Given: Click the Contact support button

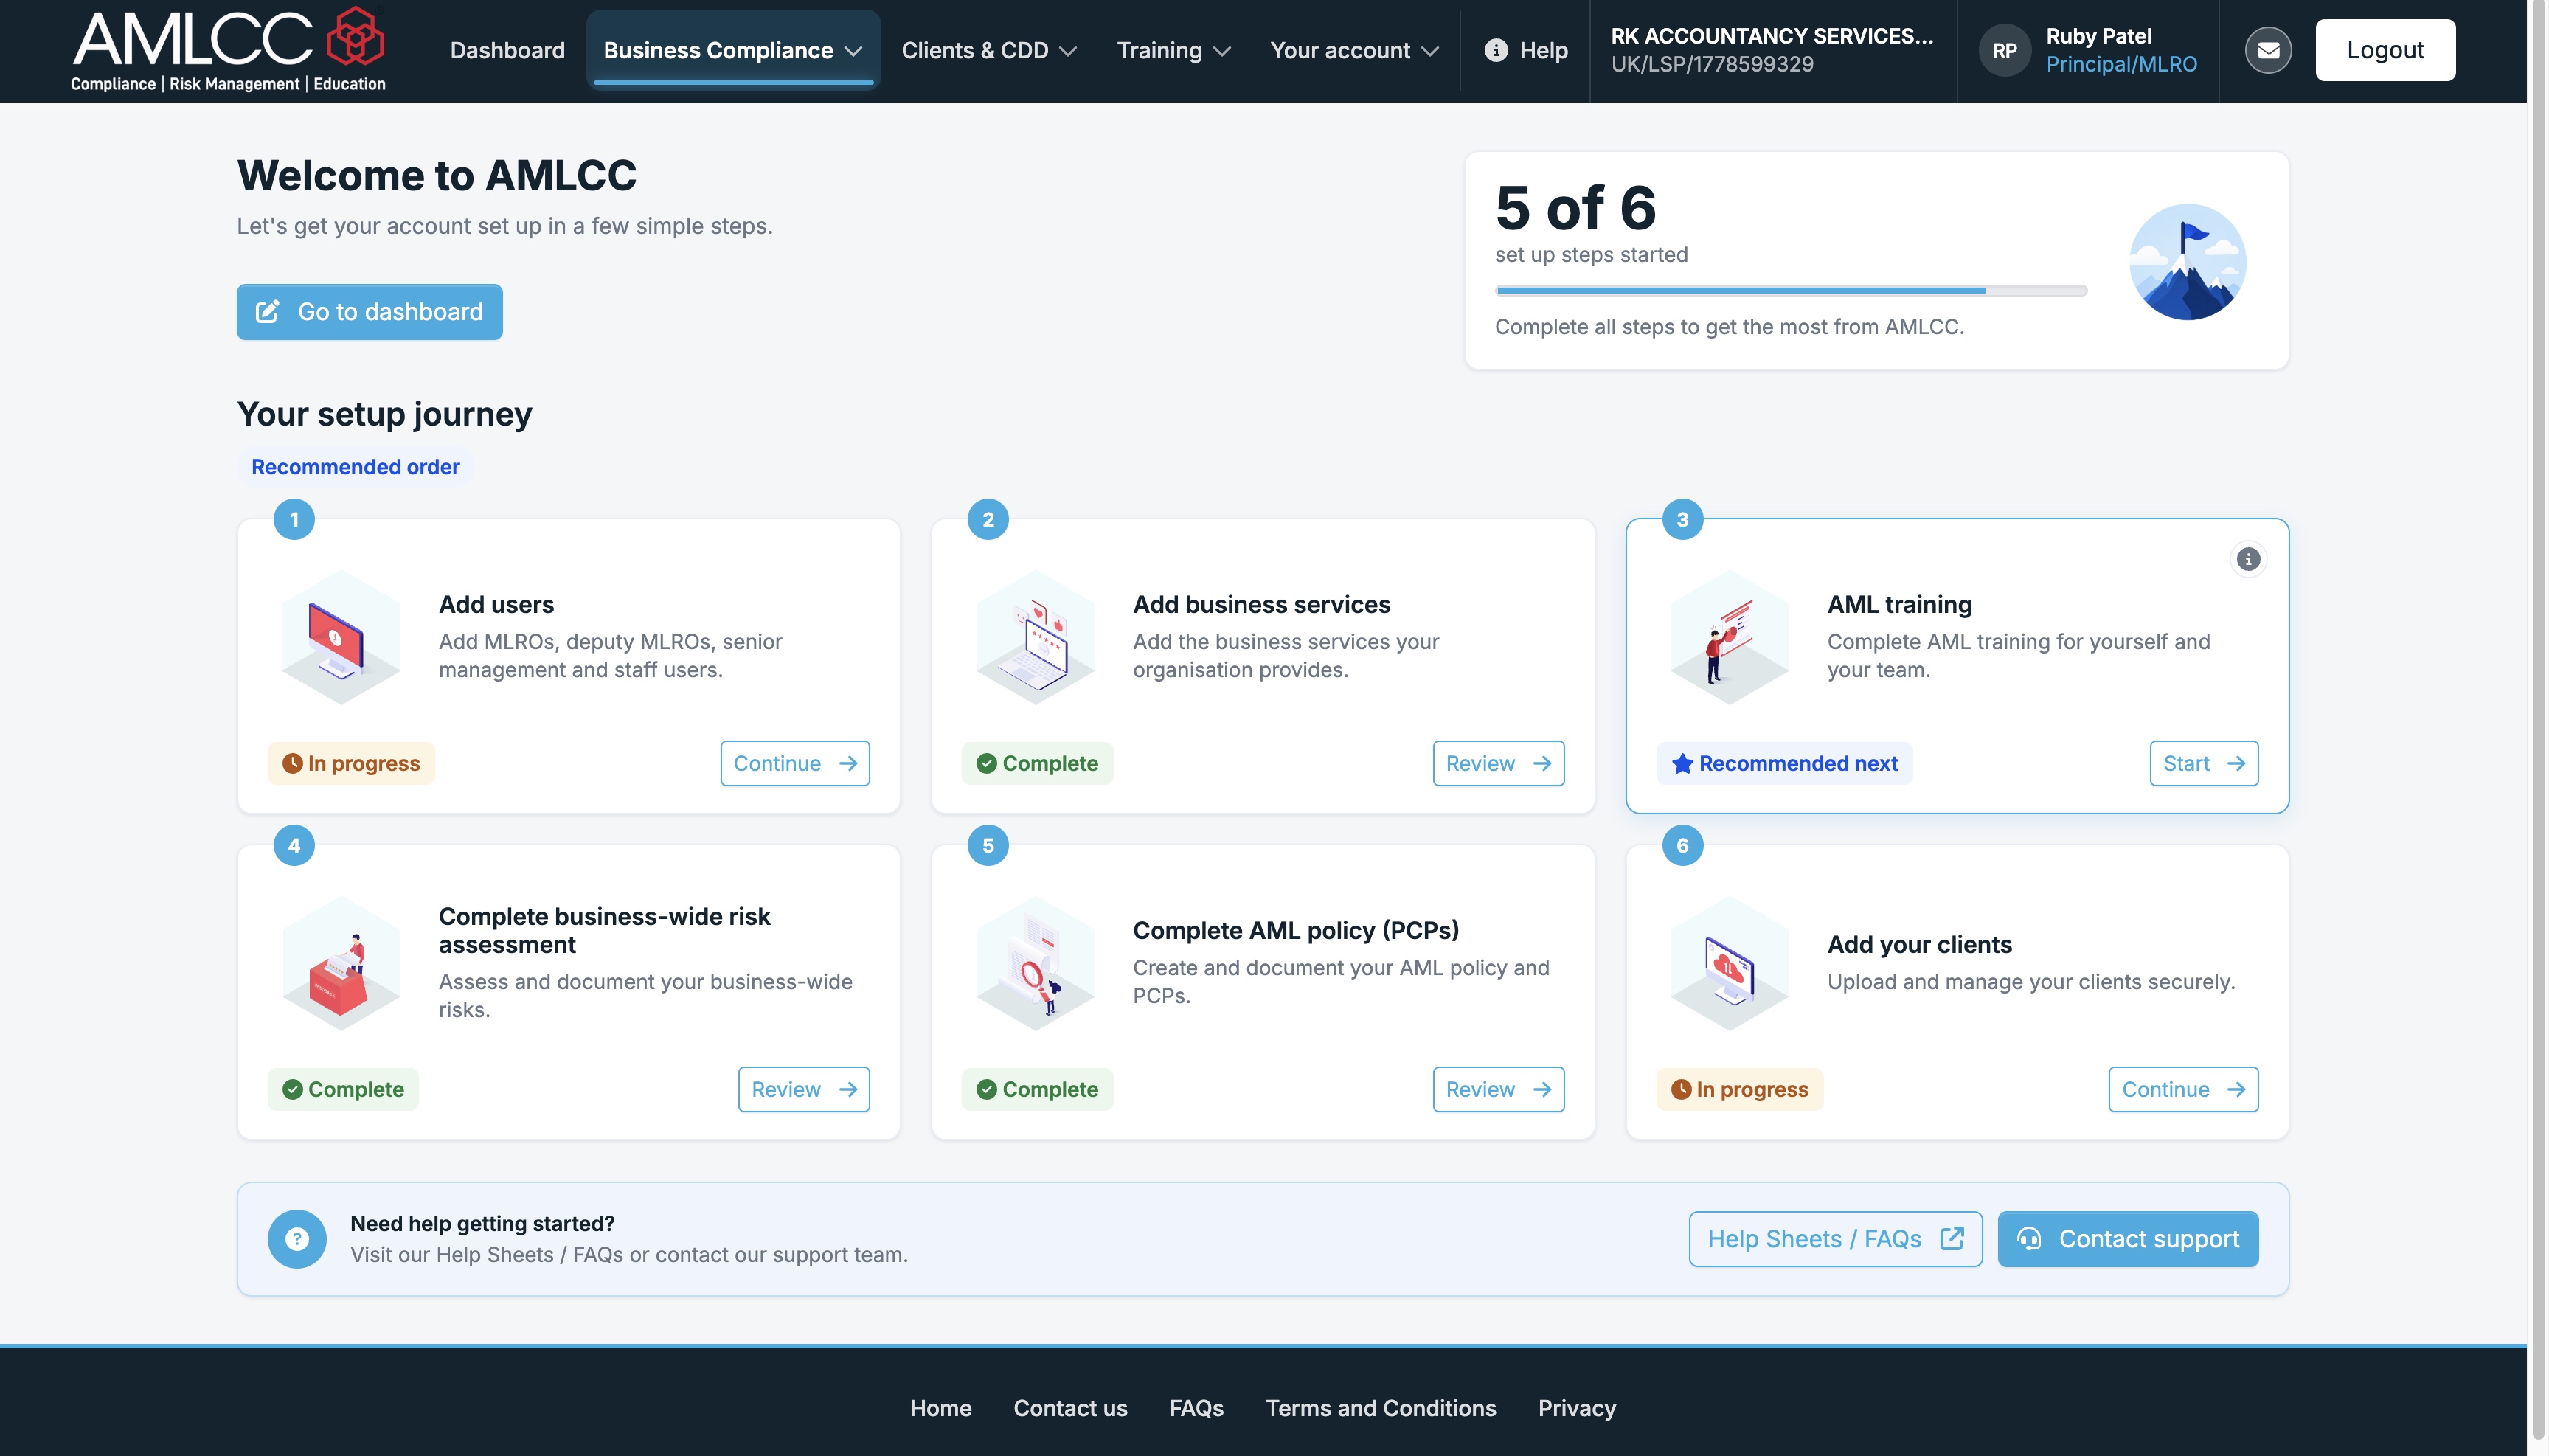Looking at the screenshot, I should point(2128,1240).
